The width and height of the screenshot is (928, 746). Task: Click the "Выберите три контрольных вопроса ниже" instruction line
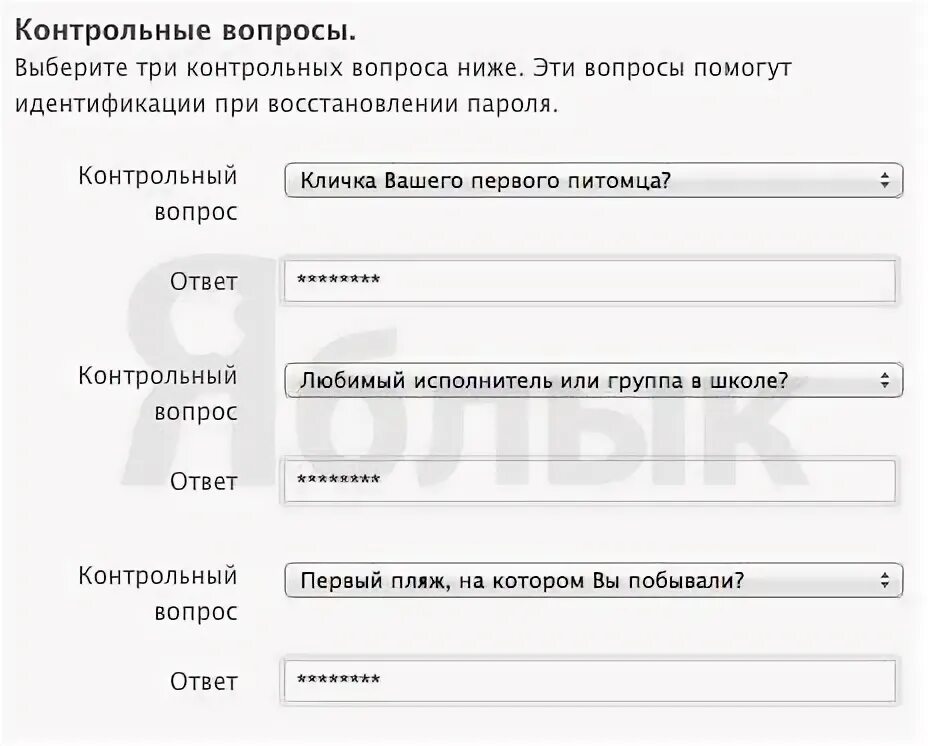tap(403, 69)
